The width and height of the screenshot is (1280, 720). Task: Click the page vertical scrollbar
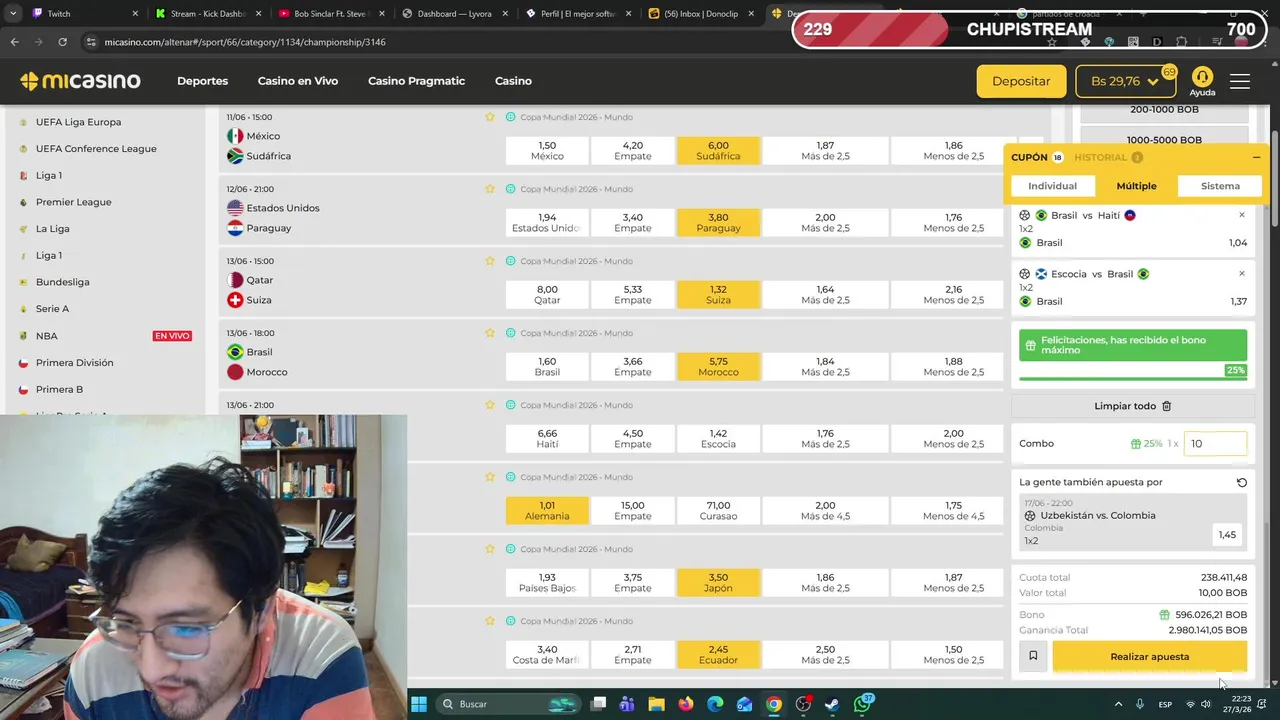1273,181
